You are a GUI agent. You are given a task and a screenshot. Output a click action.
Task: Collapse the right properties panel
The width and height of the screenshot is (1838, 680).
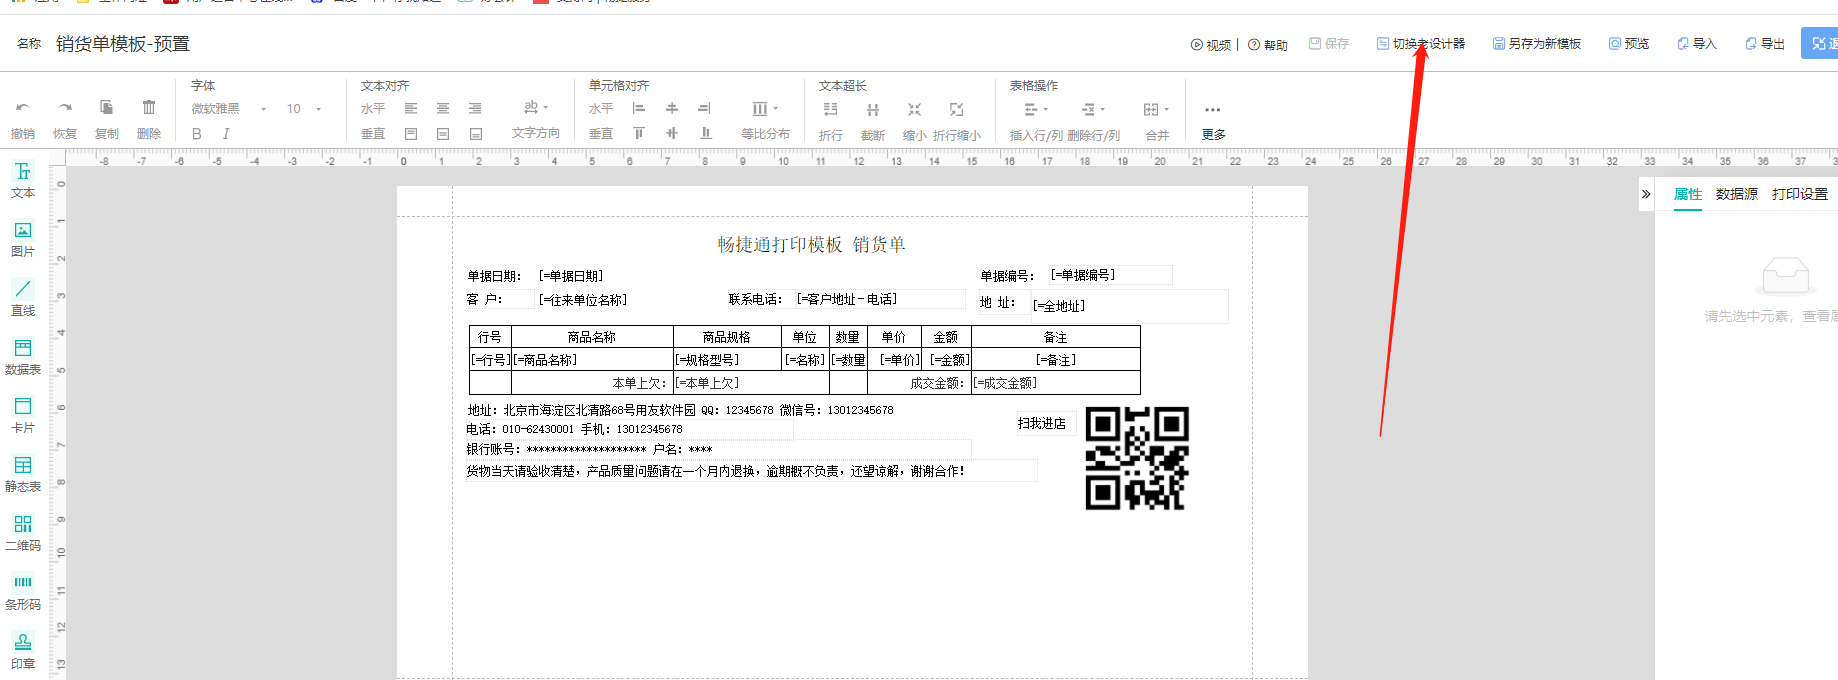1645,194
